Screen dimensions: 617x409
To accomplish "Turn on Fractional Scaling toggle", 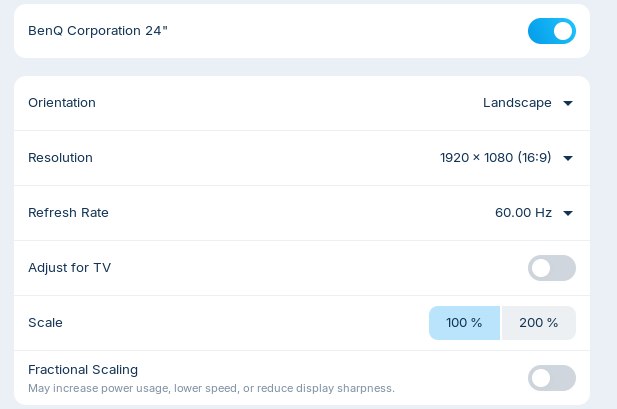I will point(551,378).
